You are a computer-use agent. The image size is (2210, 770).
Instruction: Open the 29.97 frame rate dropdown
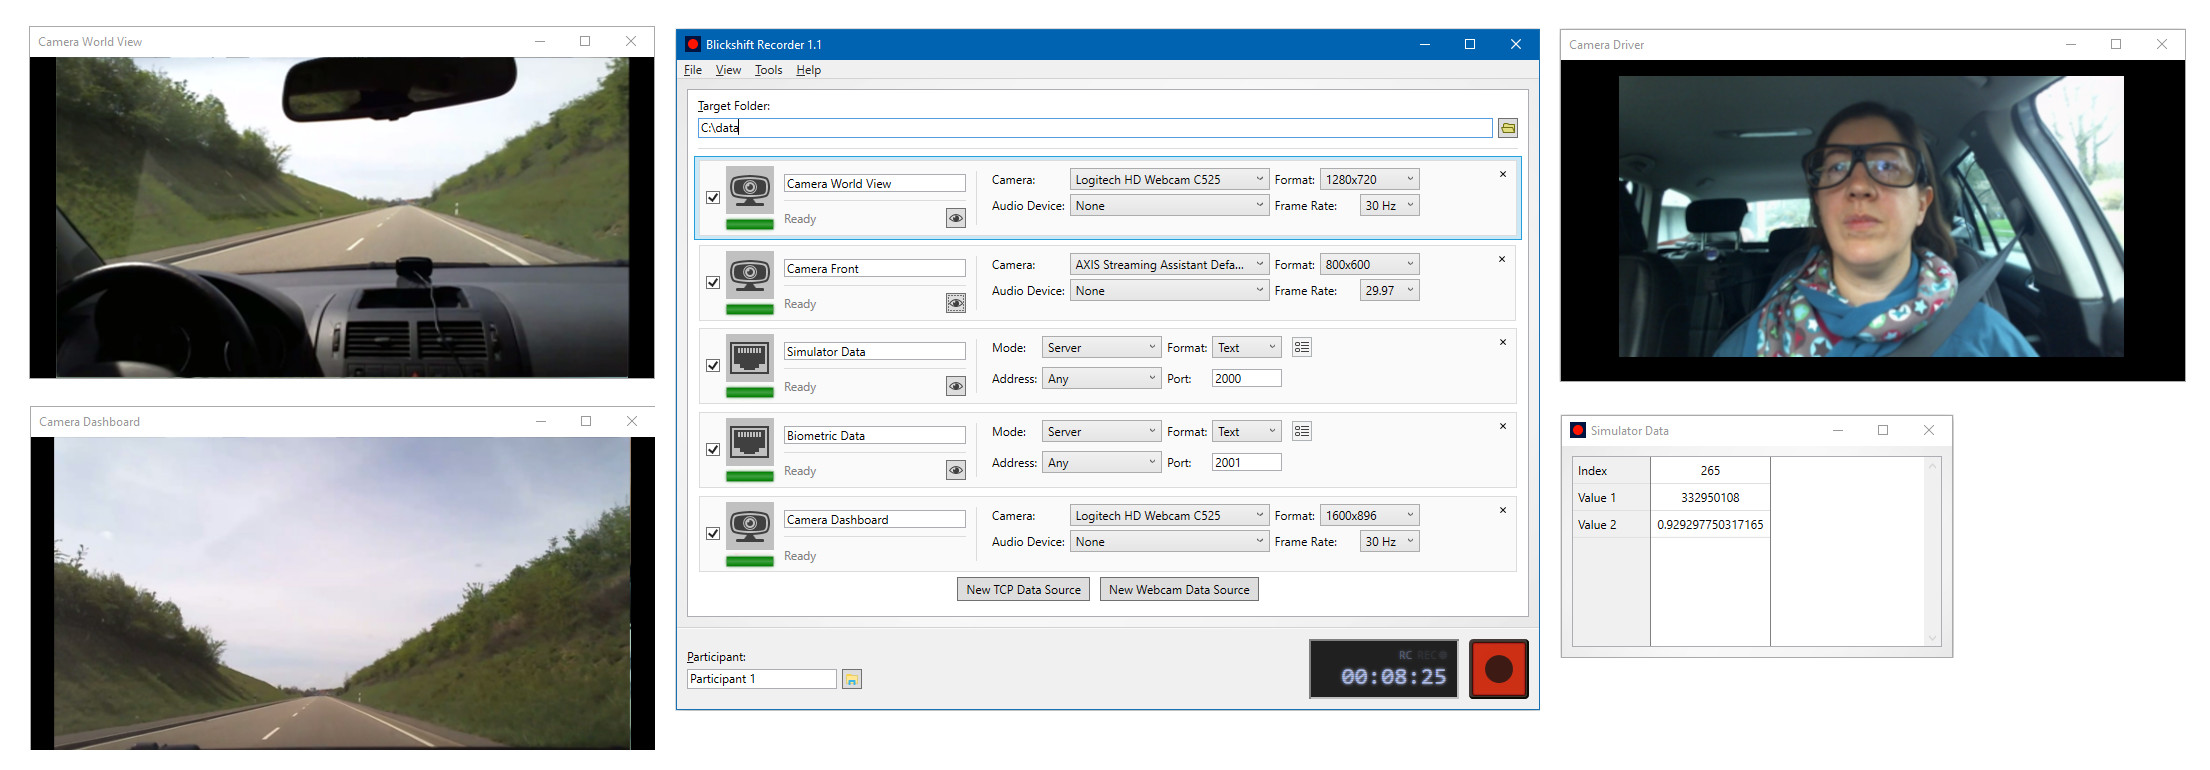[x=1389, y=291]
